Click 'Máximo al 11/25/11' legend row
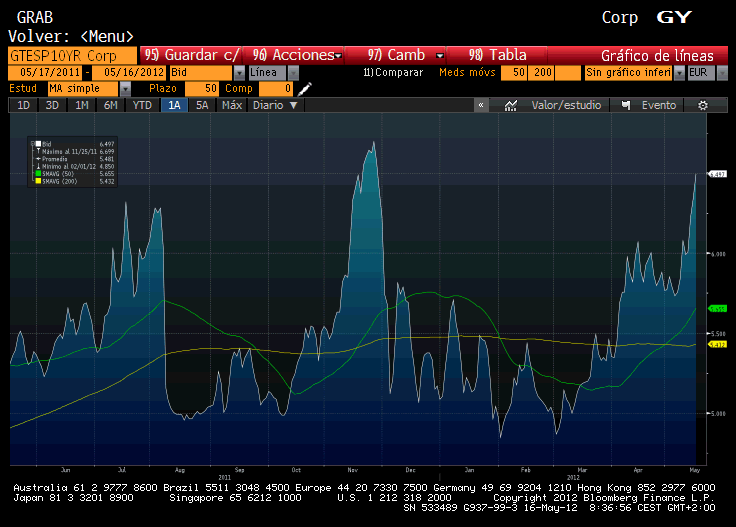 click(69, 152)
